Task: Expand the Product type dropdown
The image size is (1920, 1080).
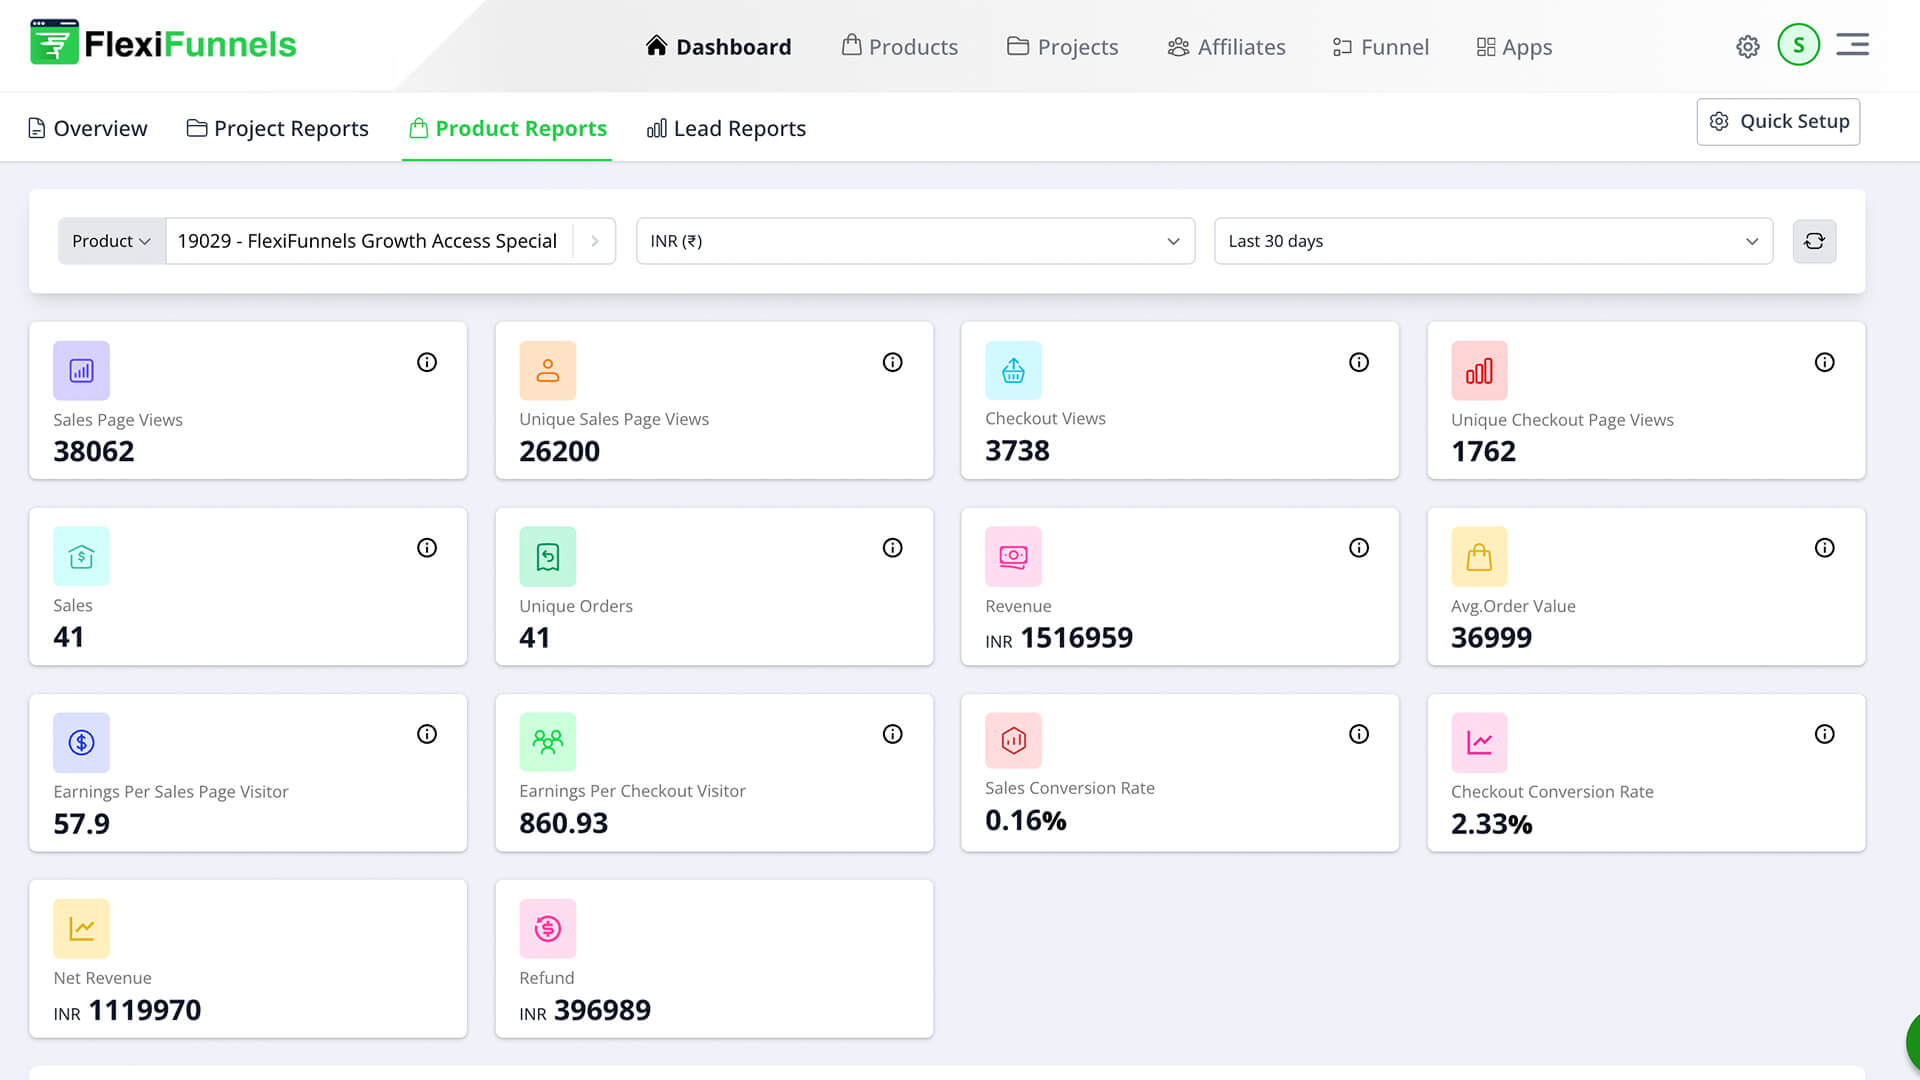Action: pyautogui.click(x=110, y=241)
